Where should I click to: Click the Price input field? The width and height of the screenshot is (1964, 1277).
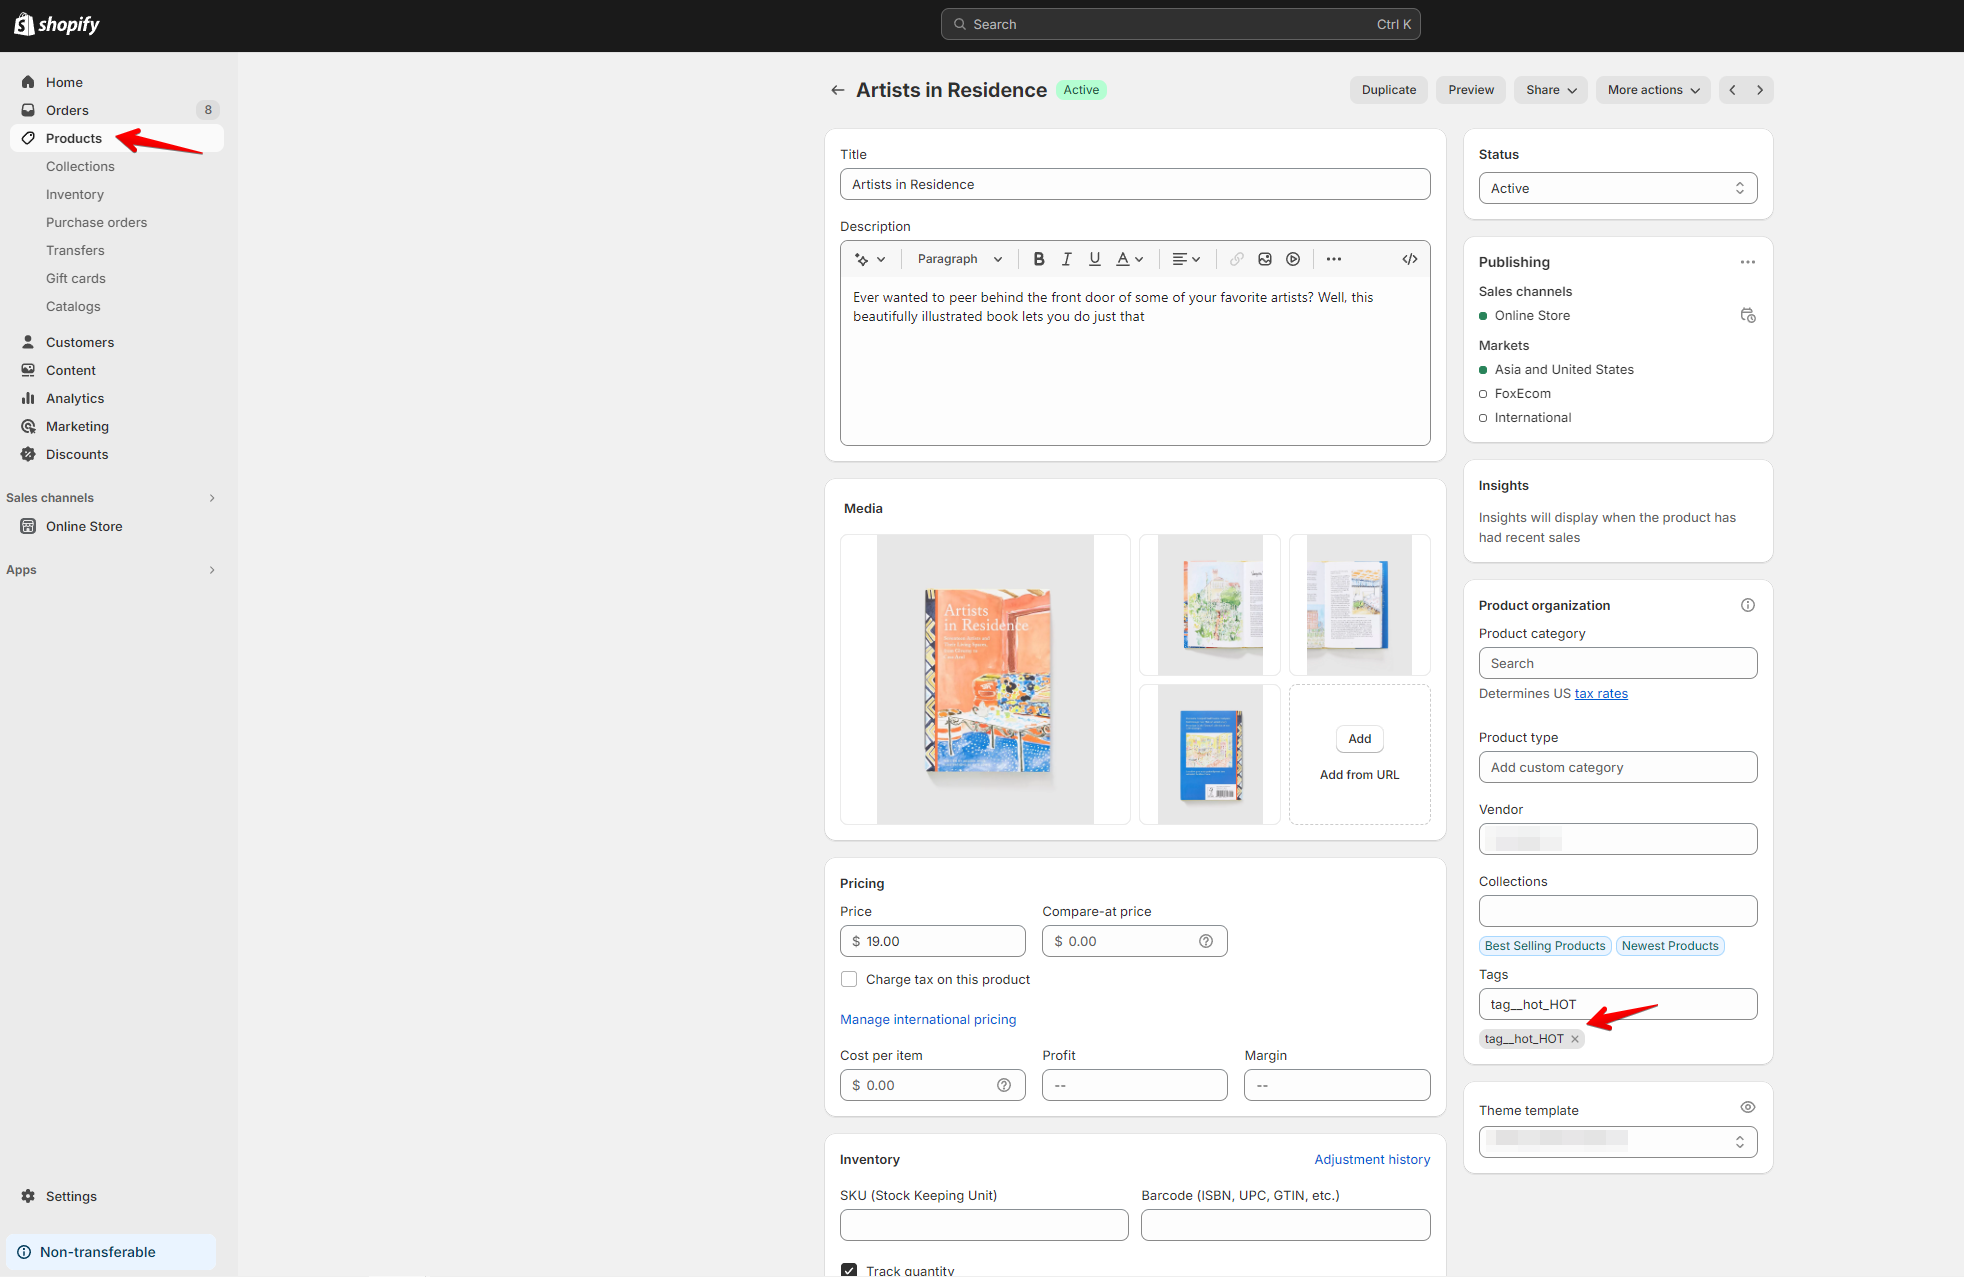933,941
